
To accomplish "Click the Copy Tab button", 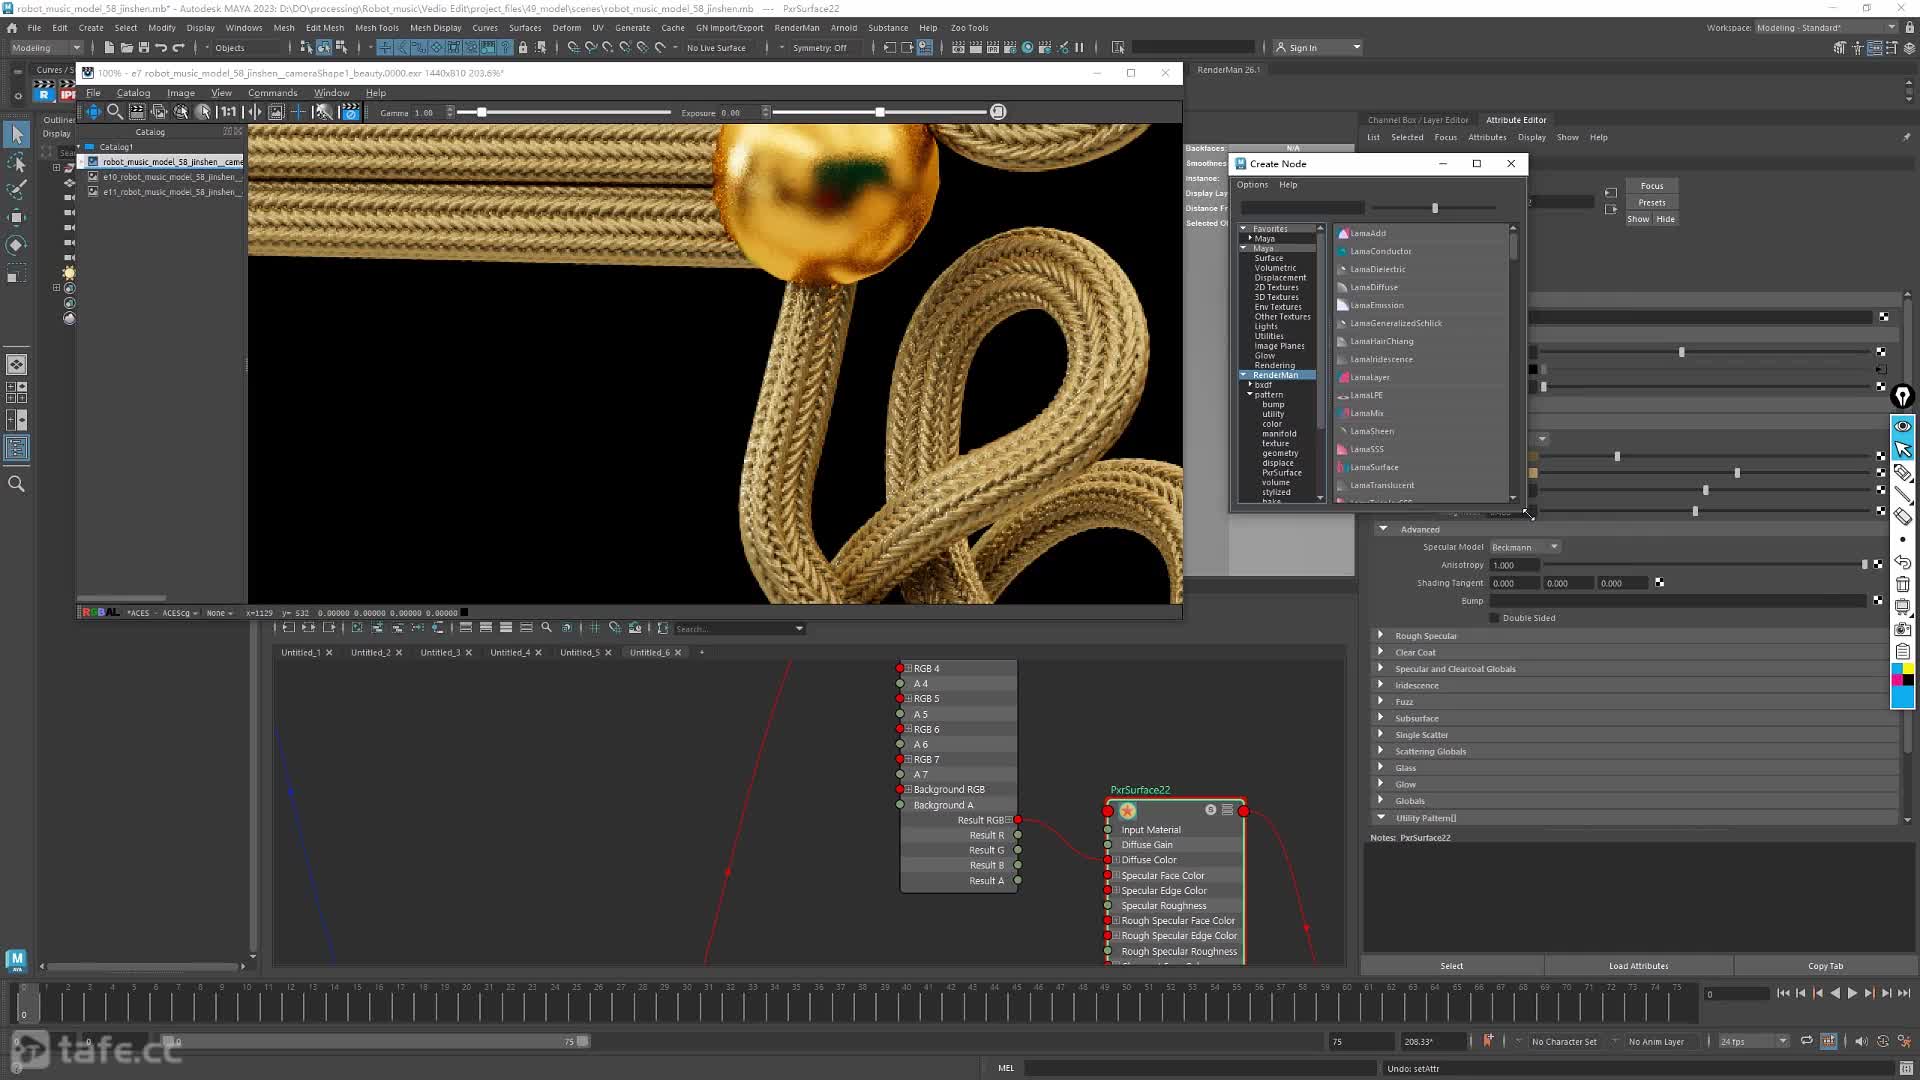I will (1825, 966).
